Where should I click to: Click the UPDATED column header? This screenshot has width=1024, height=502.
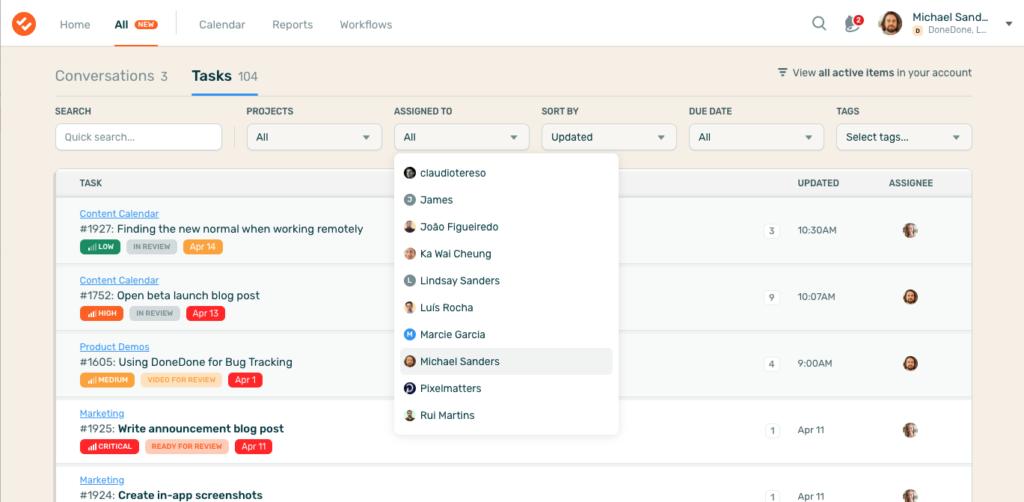pyautogui.click(x=818, y=183)
